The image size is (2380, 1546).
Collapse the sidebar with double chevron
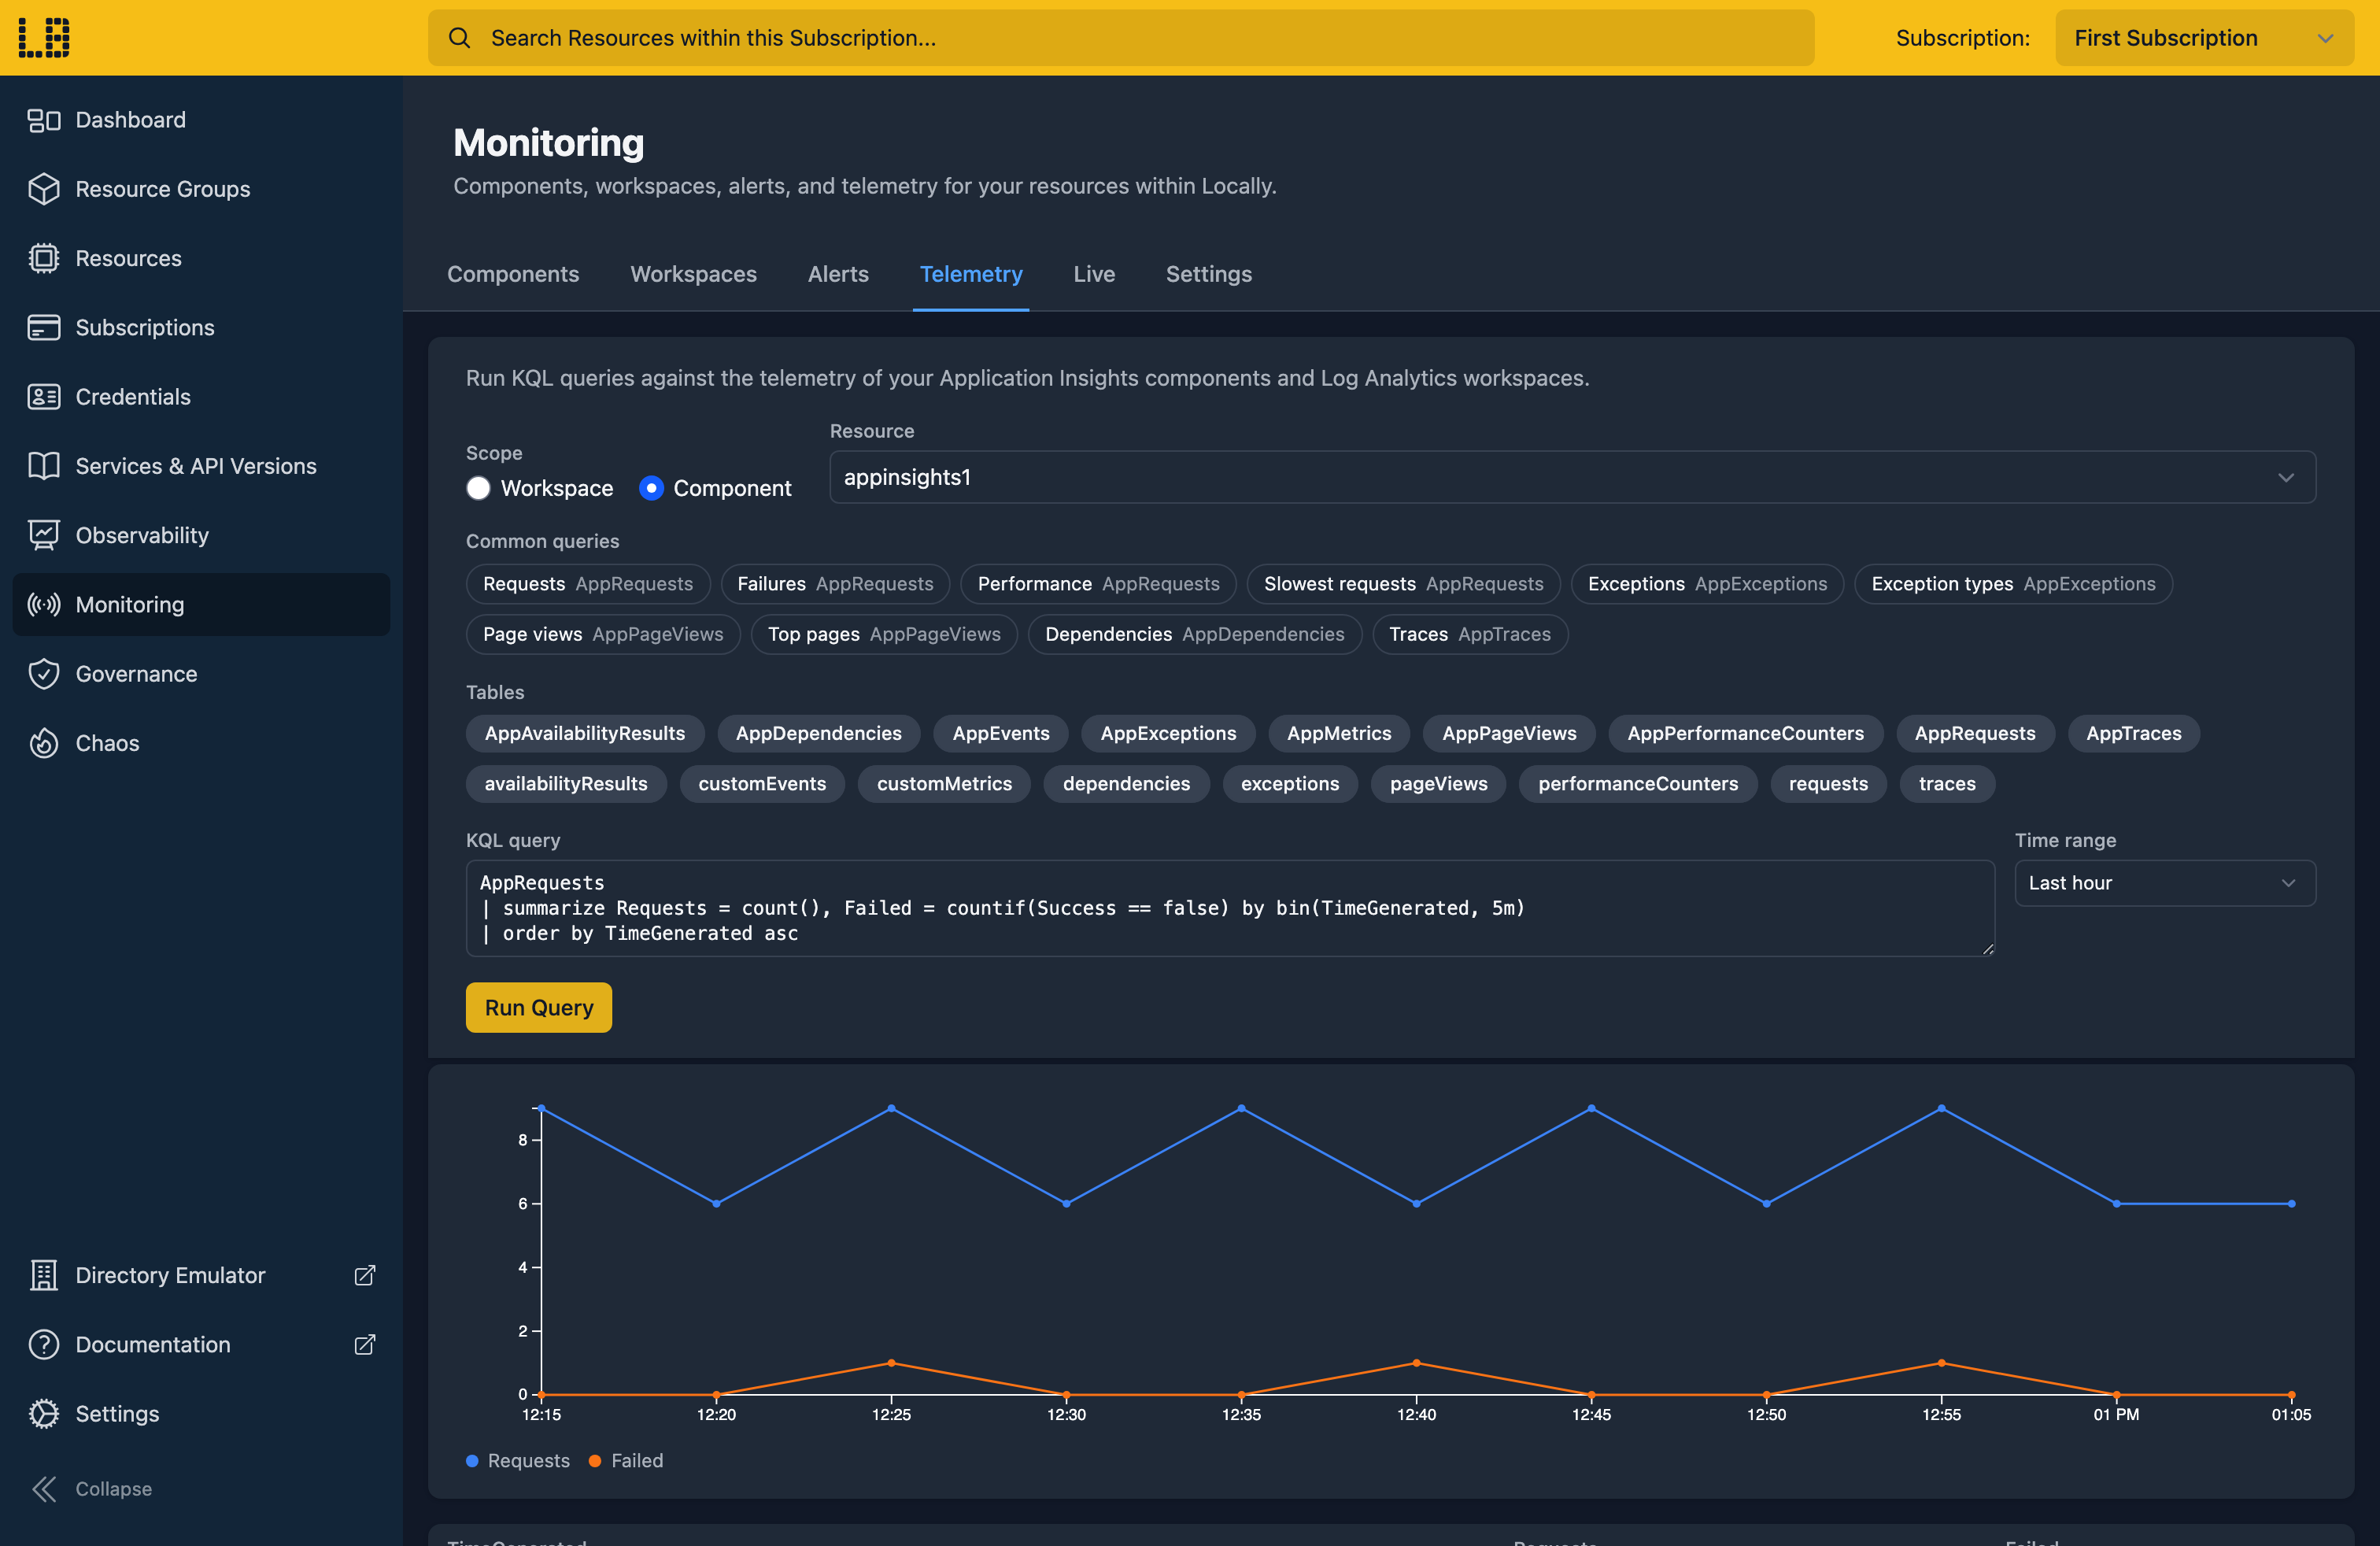pyautogui.click(x=44, y=1489)
